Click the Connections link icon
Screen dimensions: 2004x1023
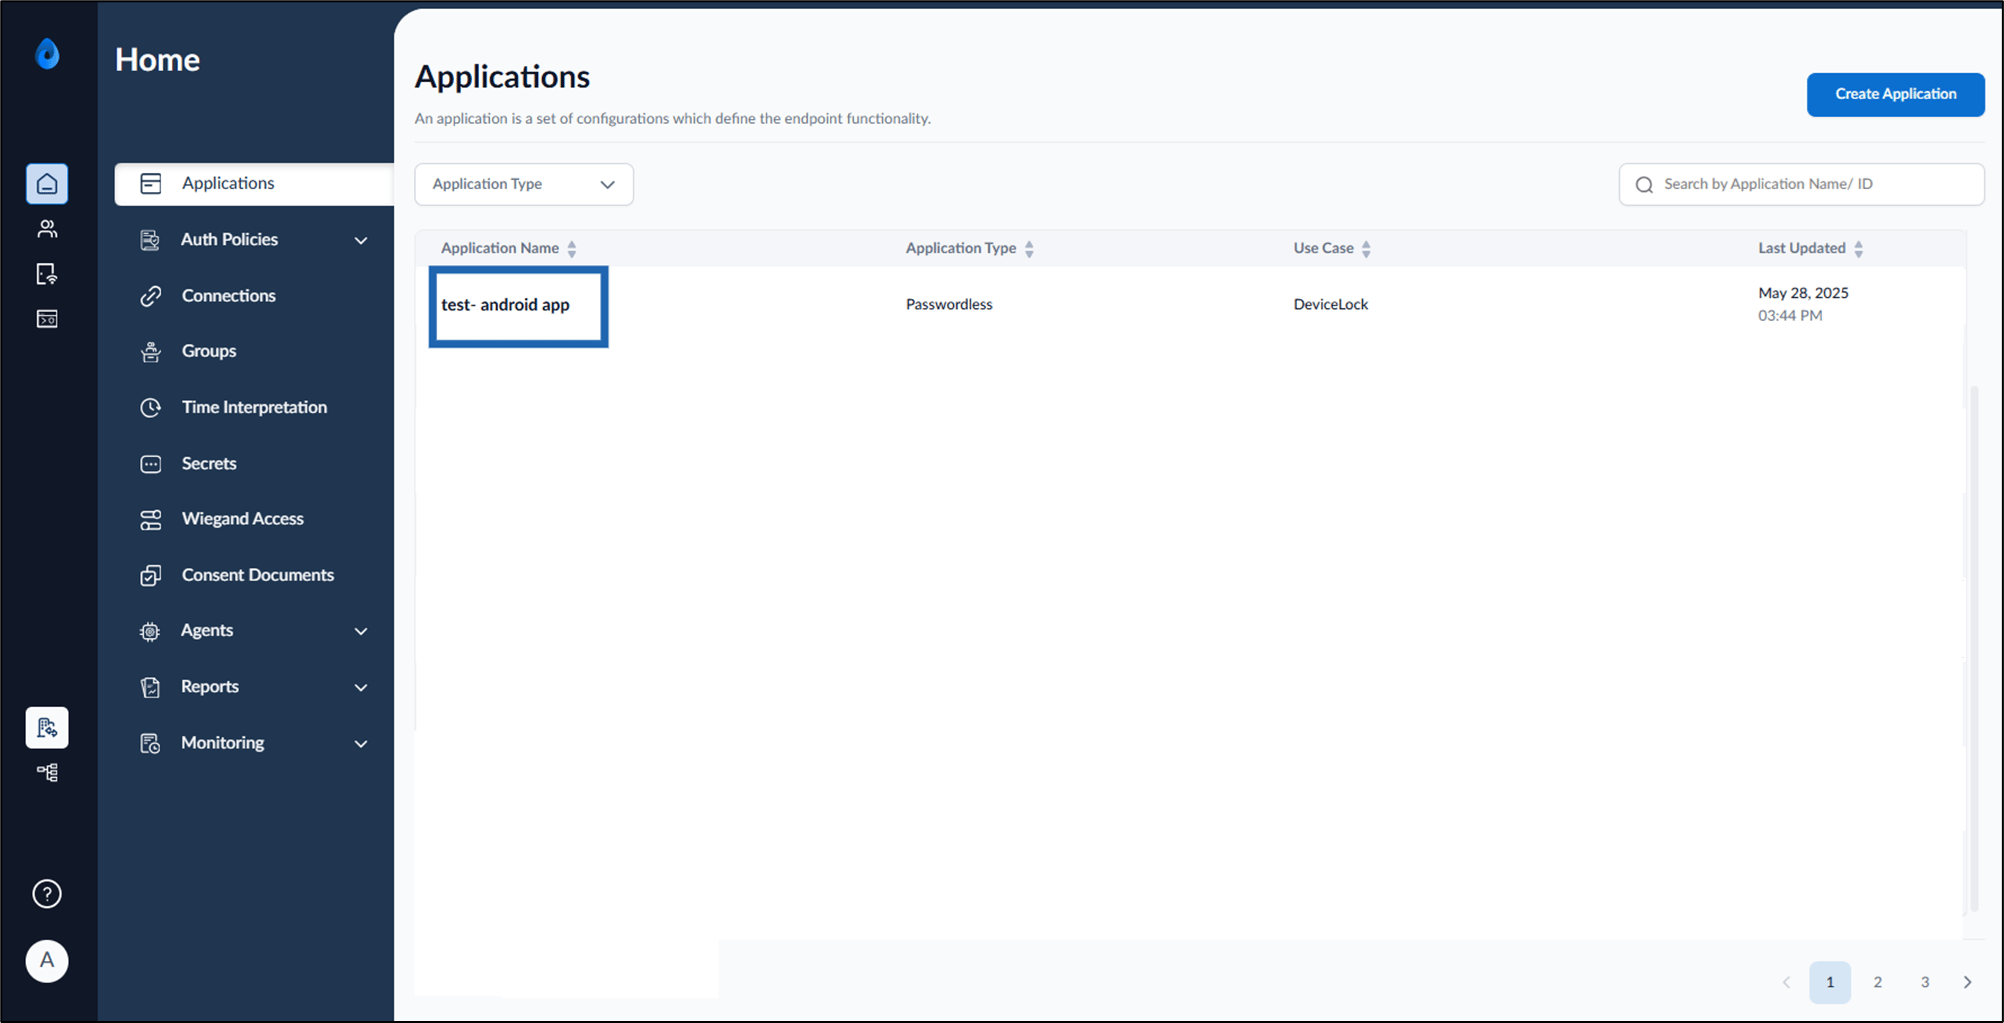pyautogui.click(x=151, y=296)
